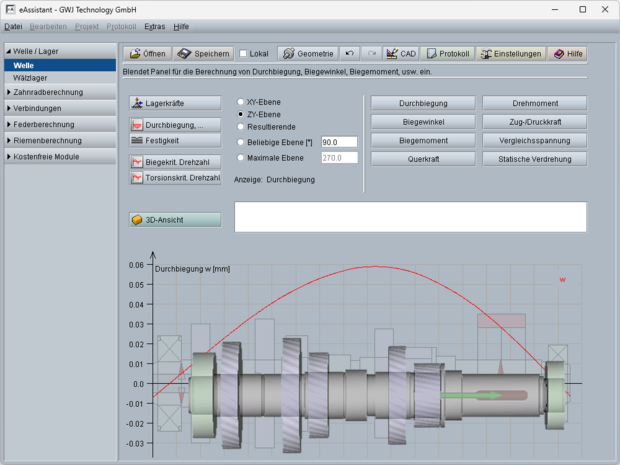Open the CAD export button
Viewport: 620px width, 465px height.
coord(401,54)
